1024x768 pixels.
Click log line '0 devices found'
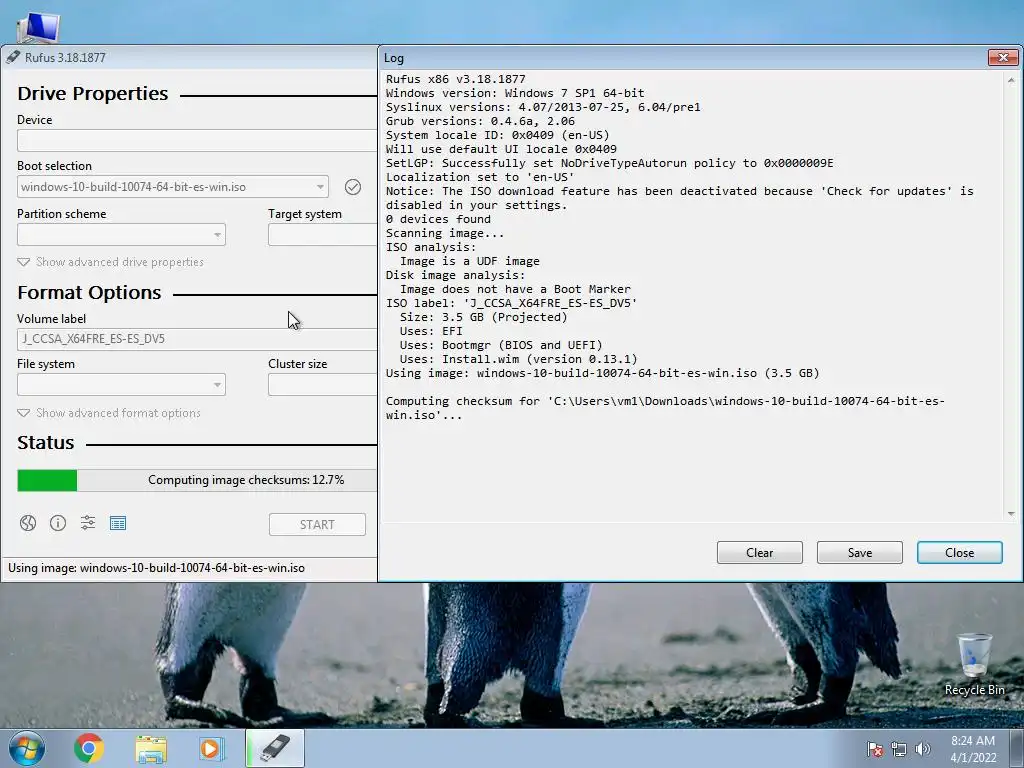438,219
